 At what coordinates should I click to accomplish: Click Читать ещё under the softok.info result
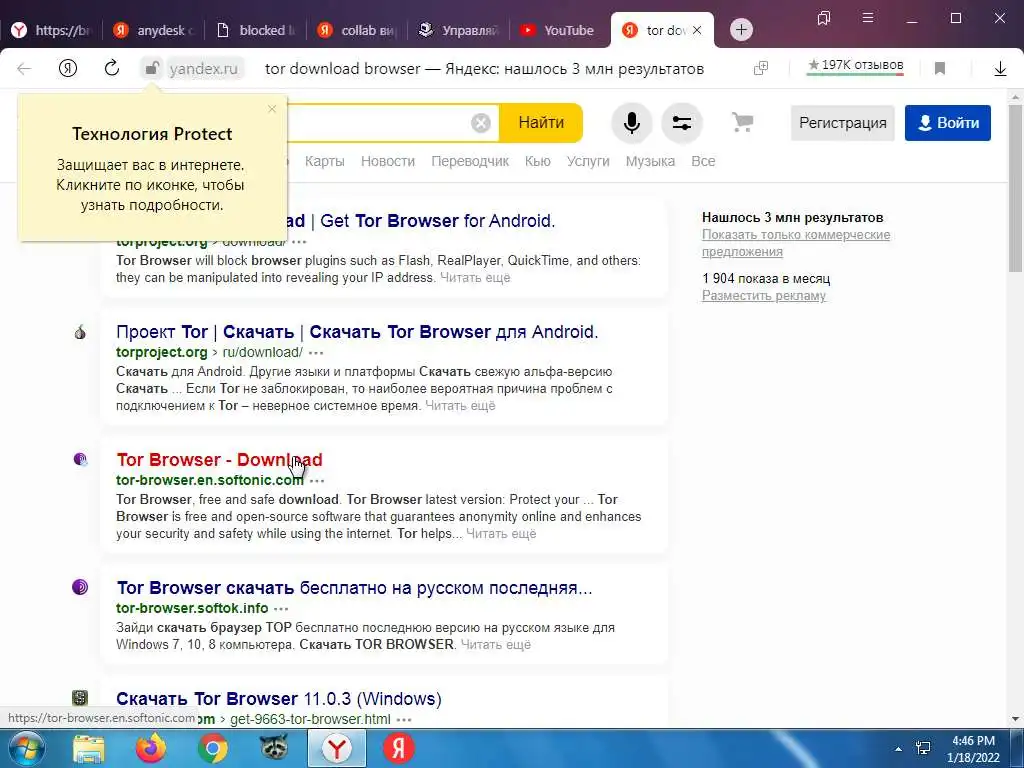(496, 645)
